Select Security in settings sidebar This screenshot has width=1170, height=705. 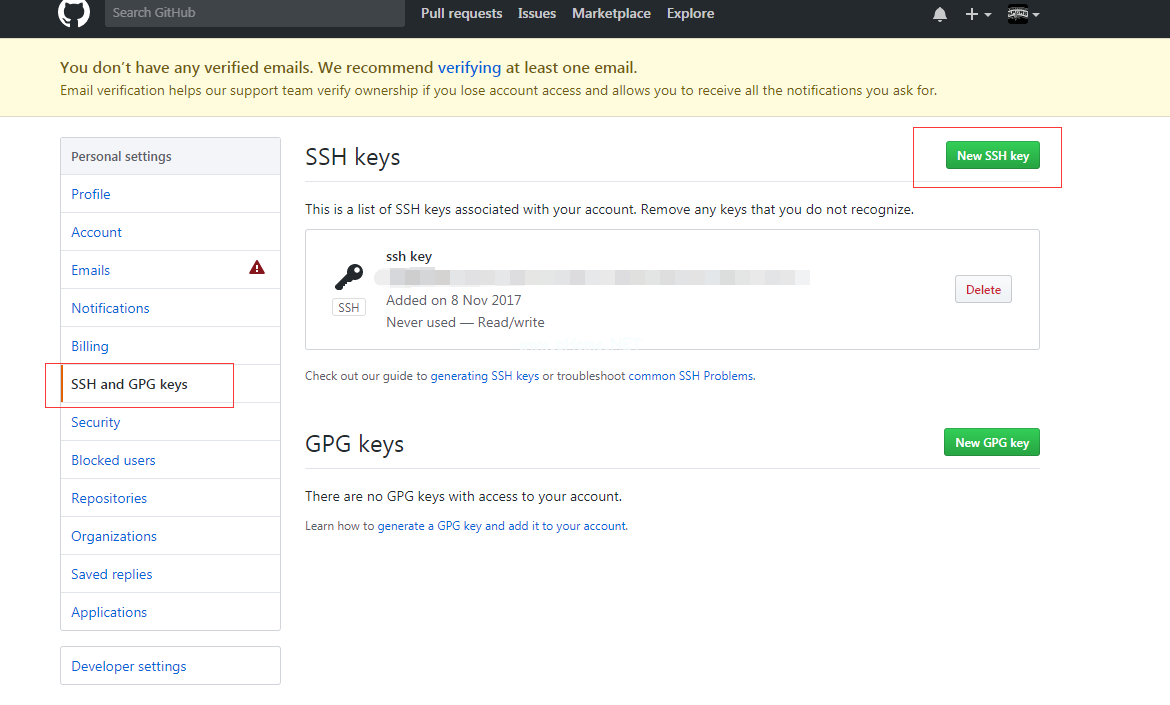(96, 422)
